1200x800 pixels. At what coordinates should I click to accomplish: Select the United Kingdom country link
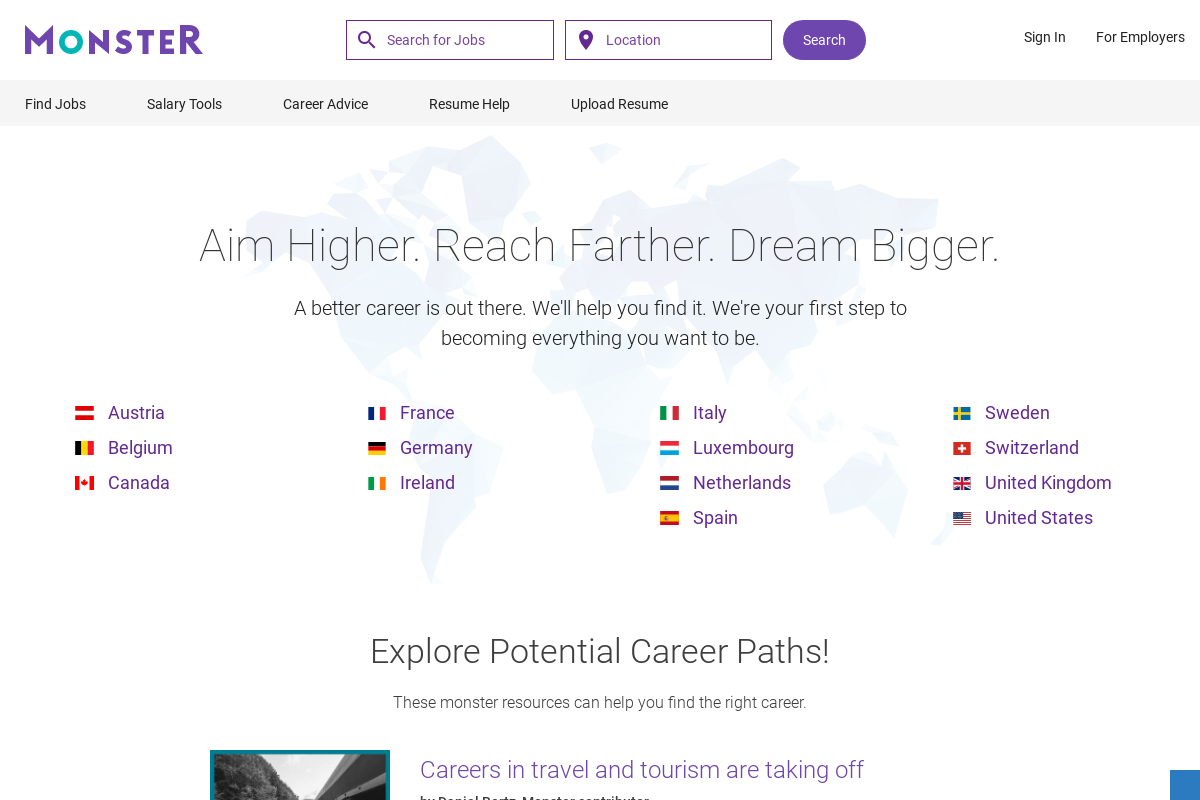tap(1048, 483)
